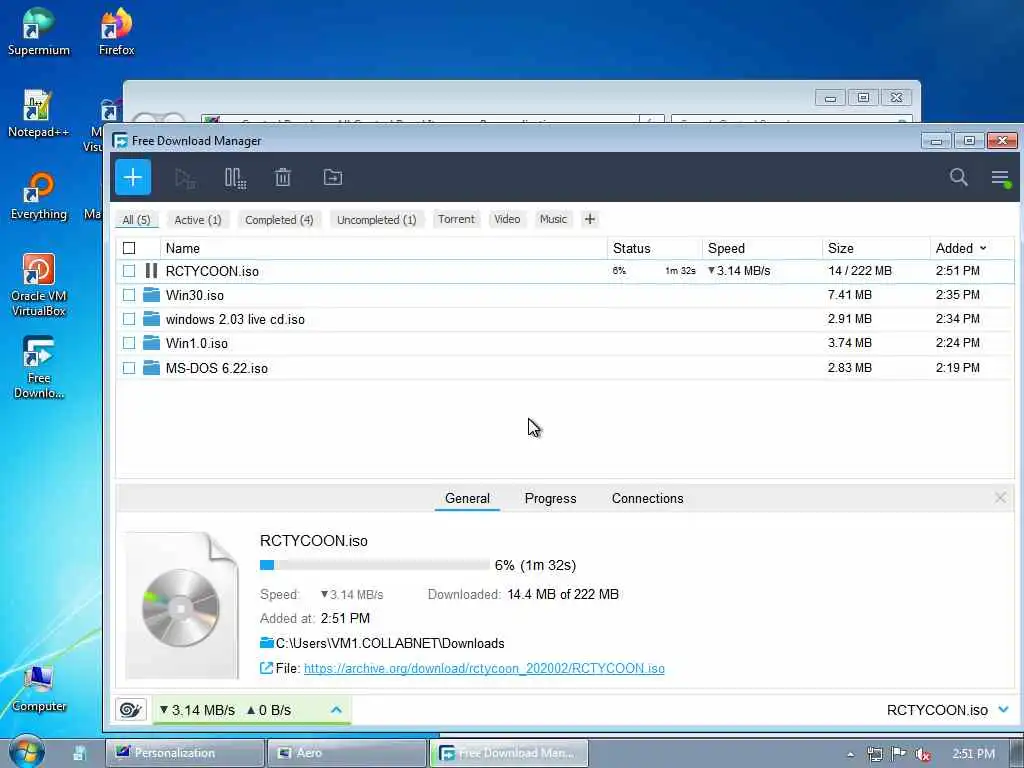The width and height of the screenshot is (1024, 768).
Task: Click the folder icon beside windows 2.03 live cd.iso
Action: tap(152, 319)
